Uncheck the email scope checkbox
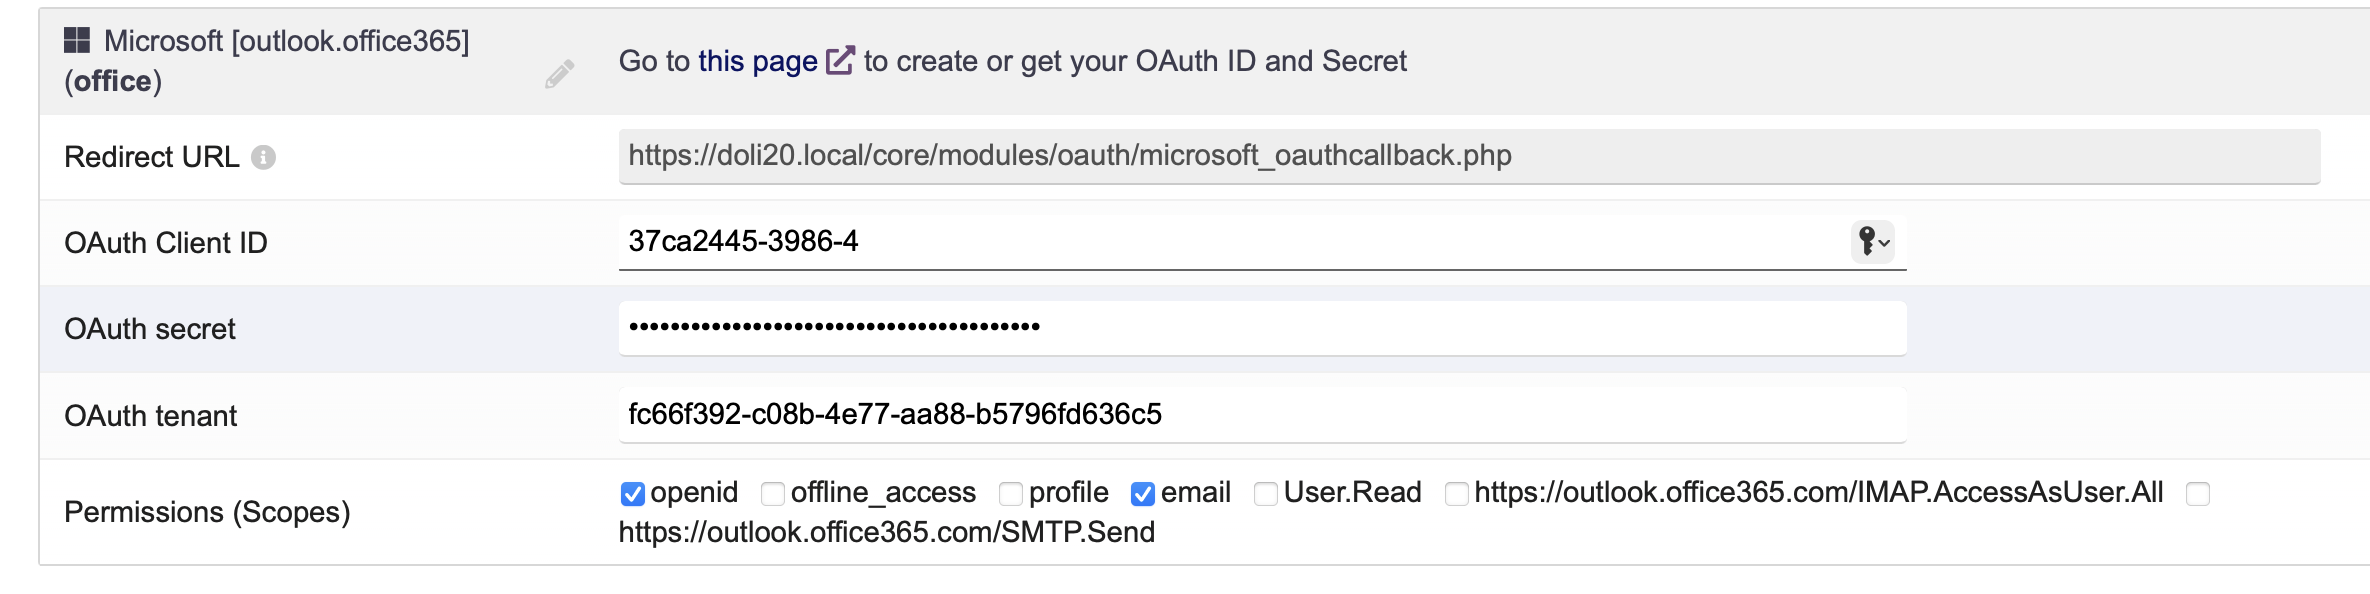This screenshot has height=594, width=2370. (1143, 494)
